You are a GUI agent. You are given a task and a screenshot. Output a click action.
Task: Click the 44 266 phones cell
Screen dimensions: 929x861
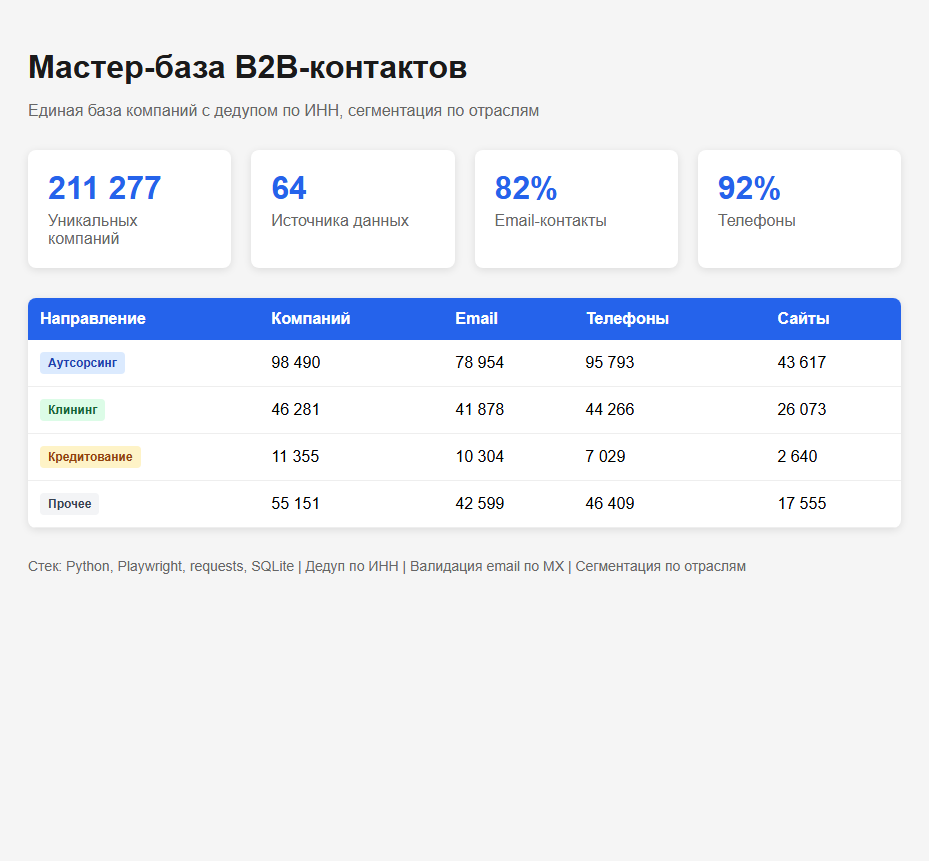point(610,409)
